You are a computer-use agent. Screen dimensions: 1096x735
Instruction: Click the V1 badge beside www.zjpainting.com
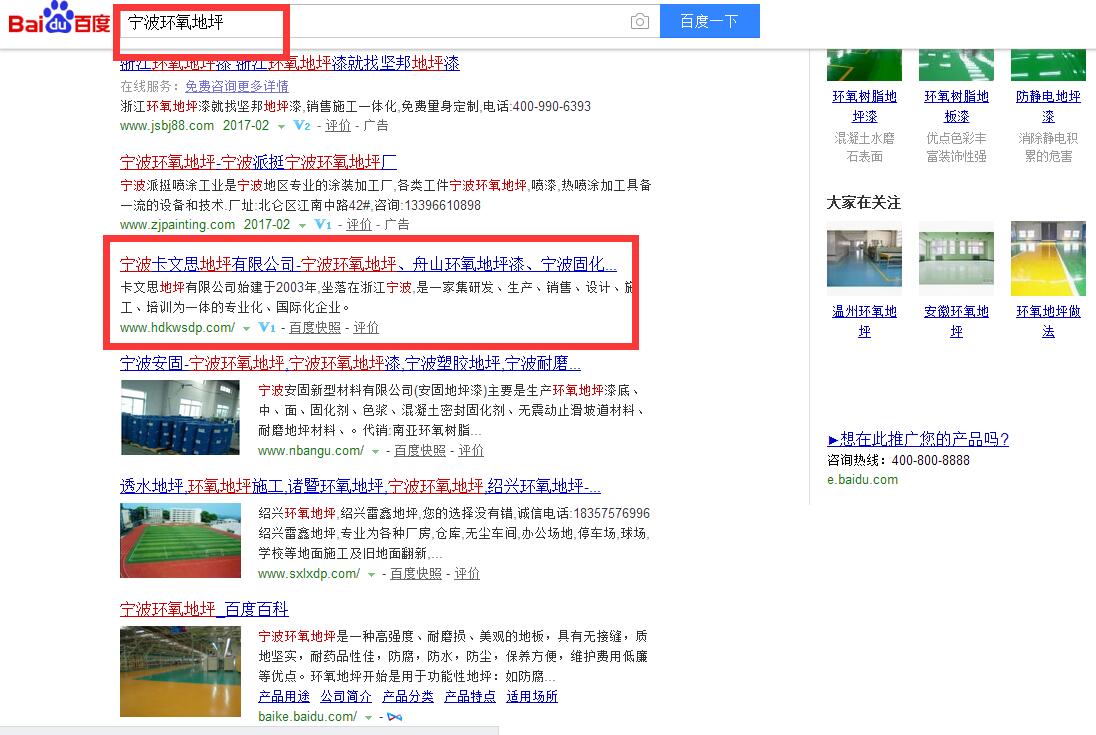[x=323, y=224]
